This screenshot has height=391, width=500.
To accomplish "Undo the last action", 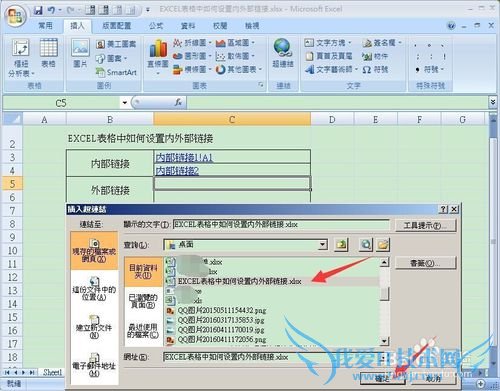I will [x=51, y=10].
